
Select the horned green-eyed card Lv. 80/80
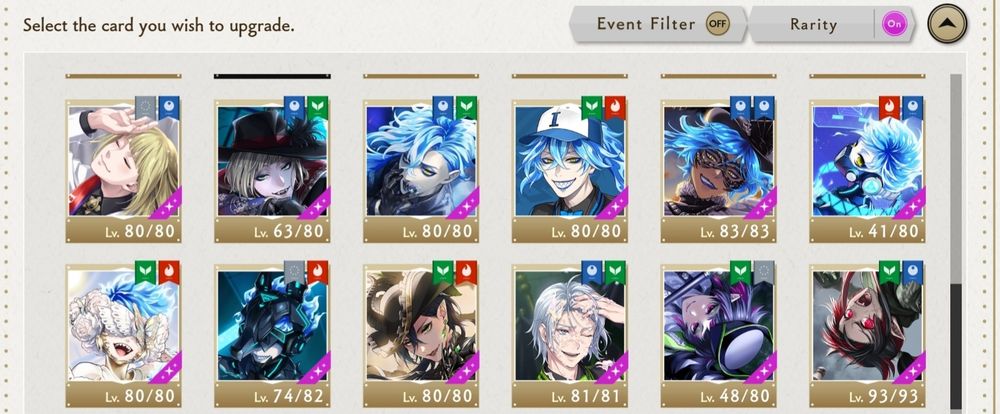[421, 335]
